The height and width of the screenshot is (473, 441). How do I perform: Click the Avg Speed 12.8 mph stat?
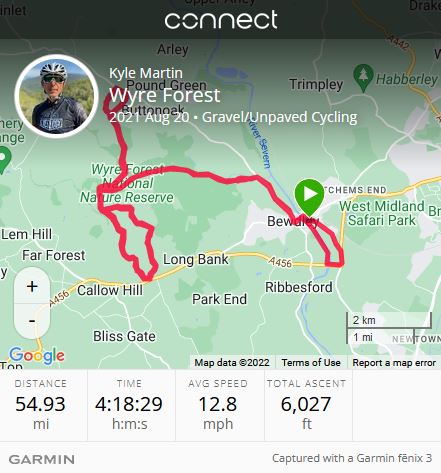coord(218,405)
